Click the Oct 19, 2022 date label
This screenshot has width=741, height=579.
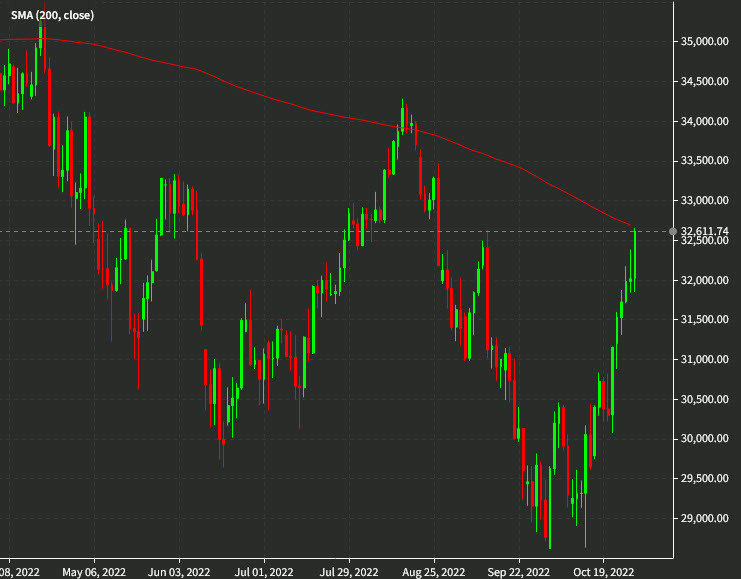(x=603, y=572)
